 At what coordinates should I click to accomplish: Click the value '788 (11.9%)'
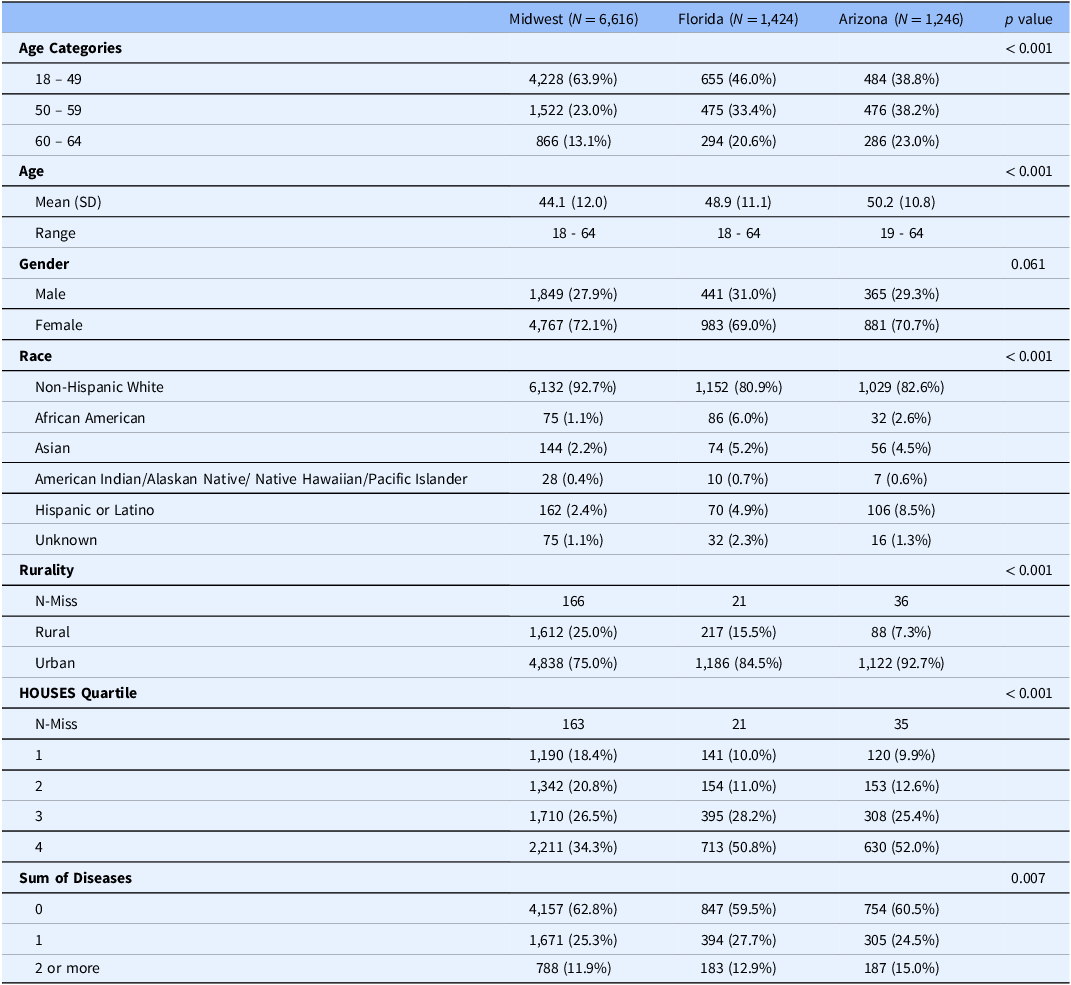[x=573, y=968]
